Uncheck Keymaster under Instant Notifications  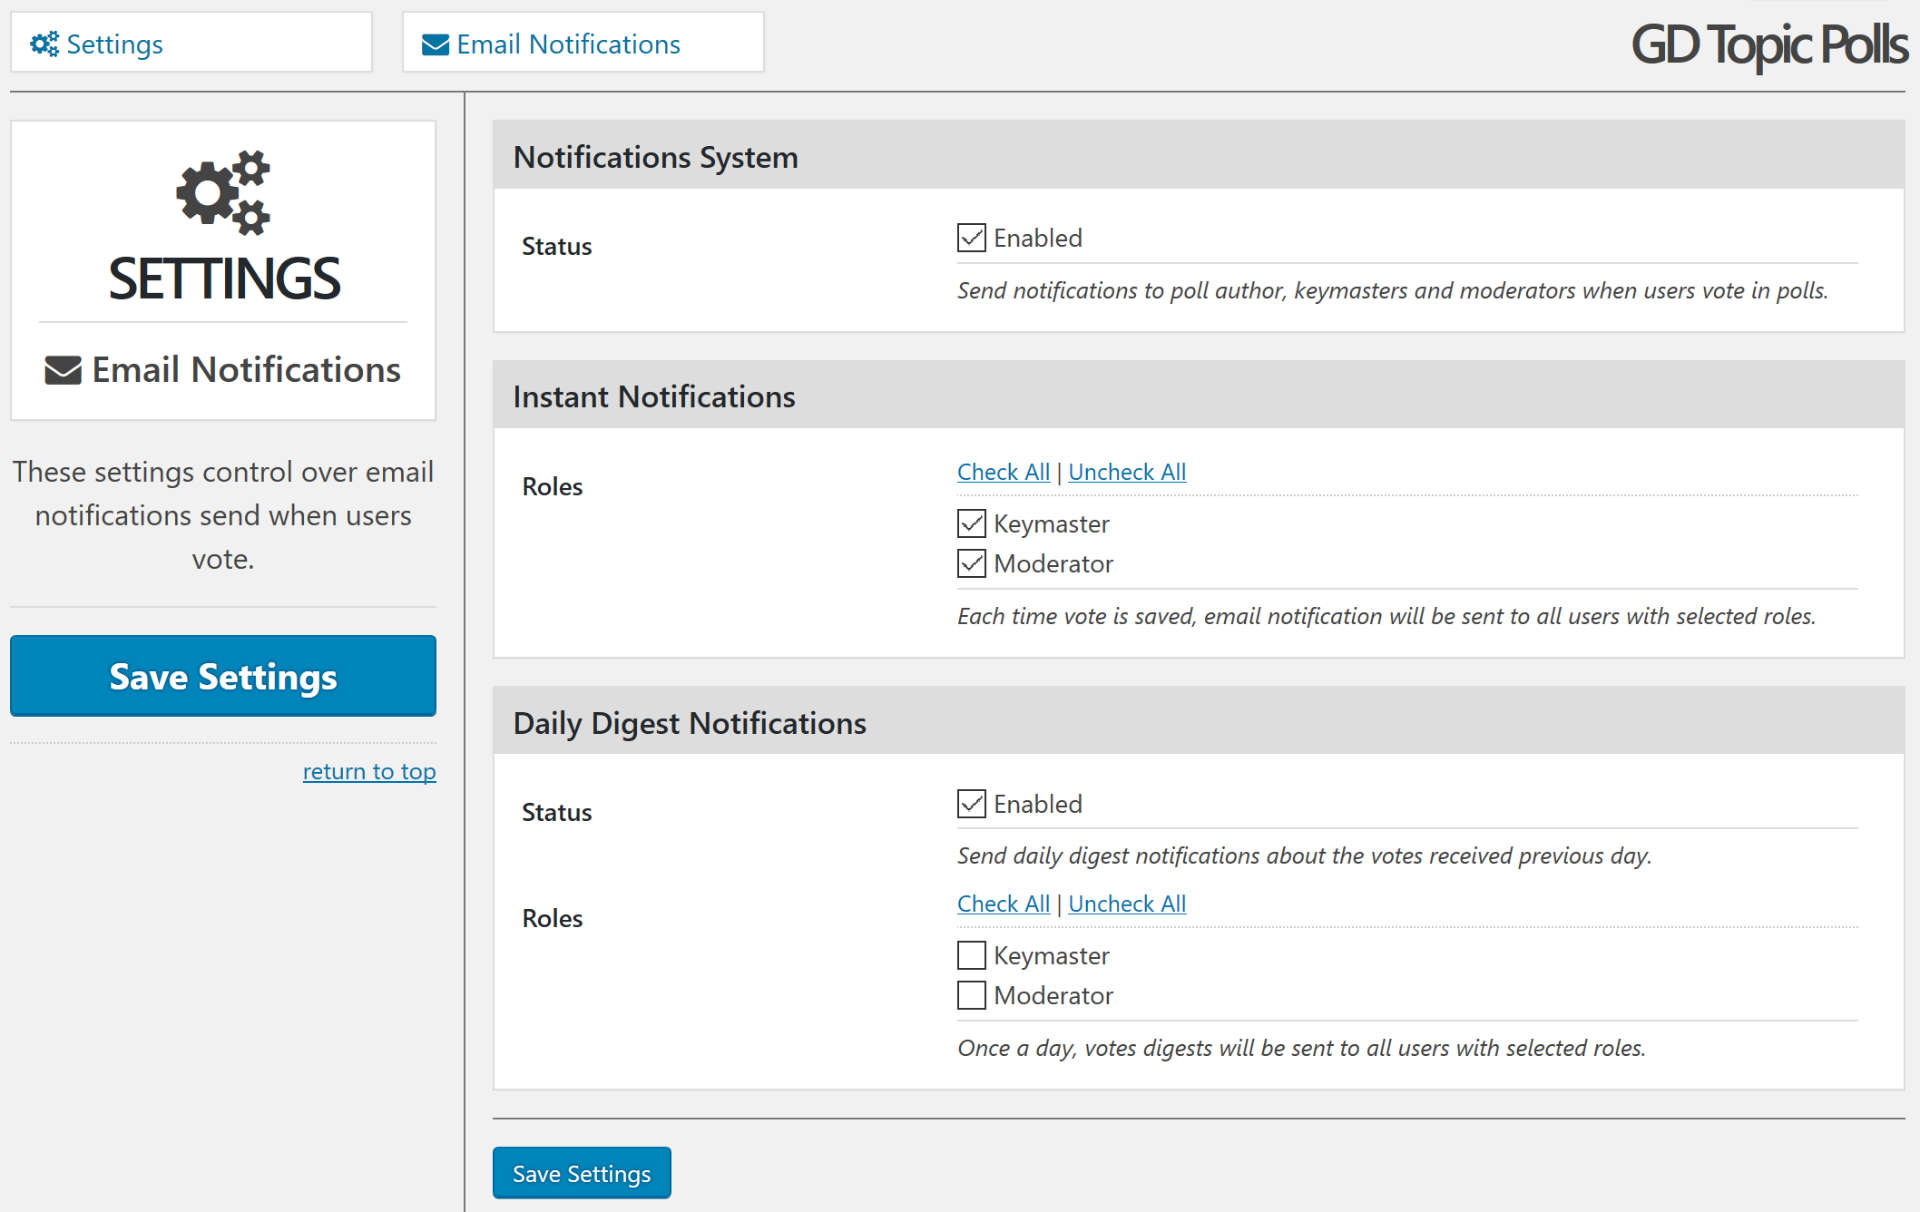(971, 524)
